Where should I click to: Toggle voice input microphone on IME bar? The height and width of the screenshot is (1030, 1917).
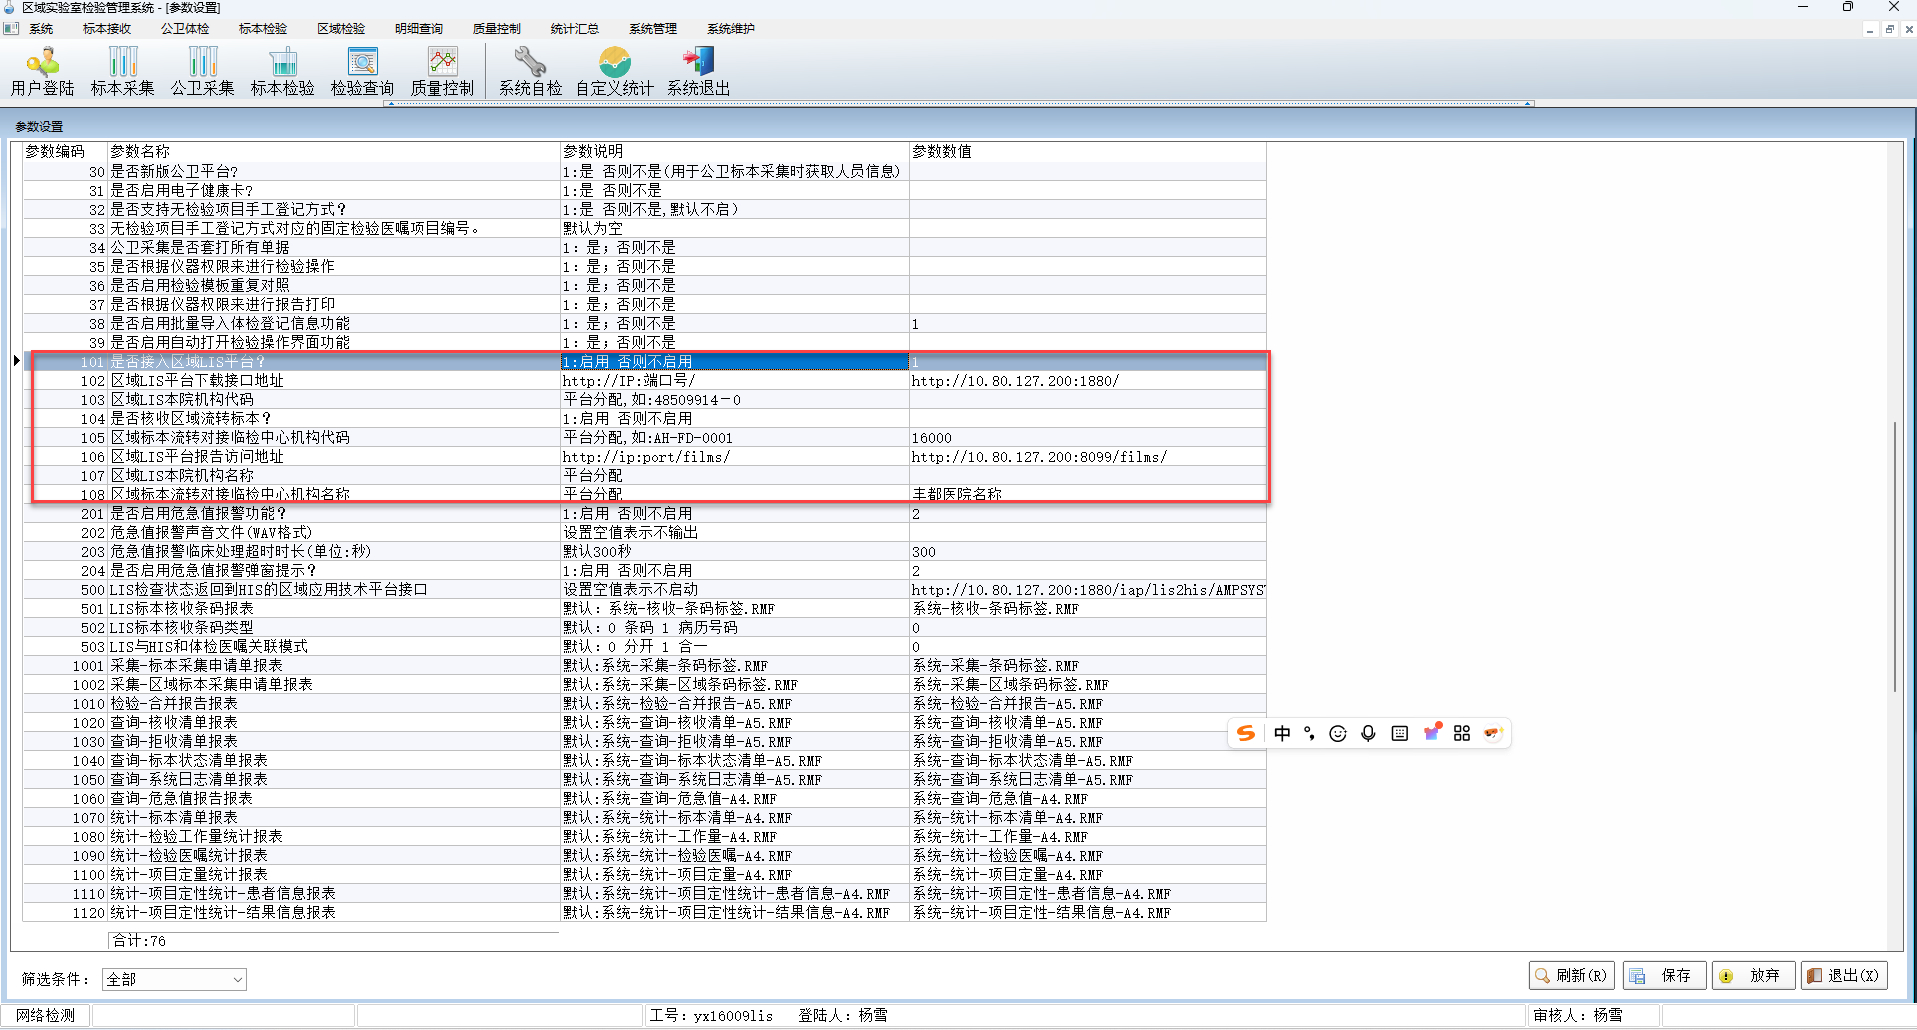(x=1368, y=734)
